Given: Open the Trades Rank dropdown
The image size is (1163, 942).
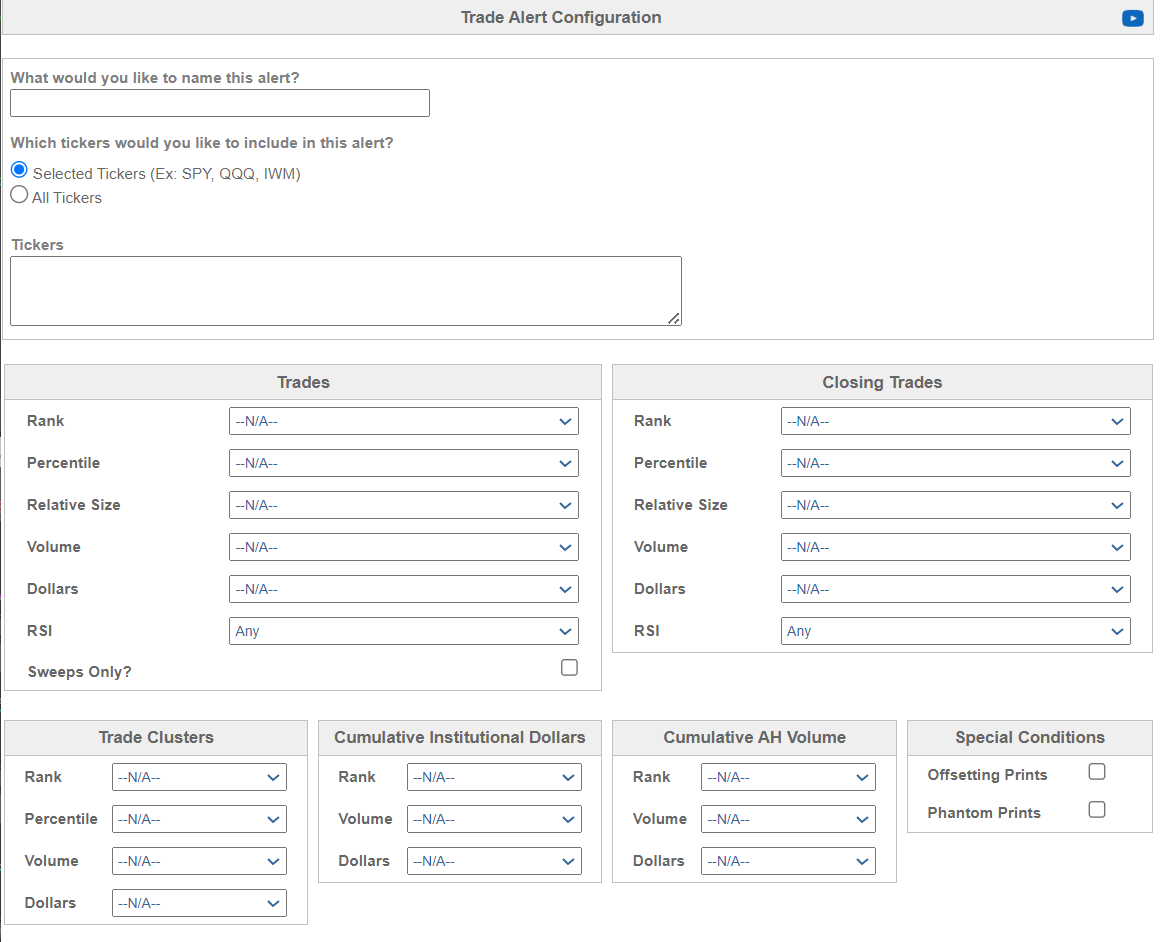Looking at the screenshot, I should [403, 421].
